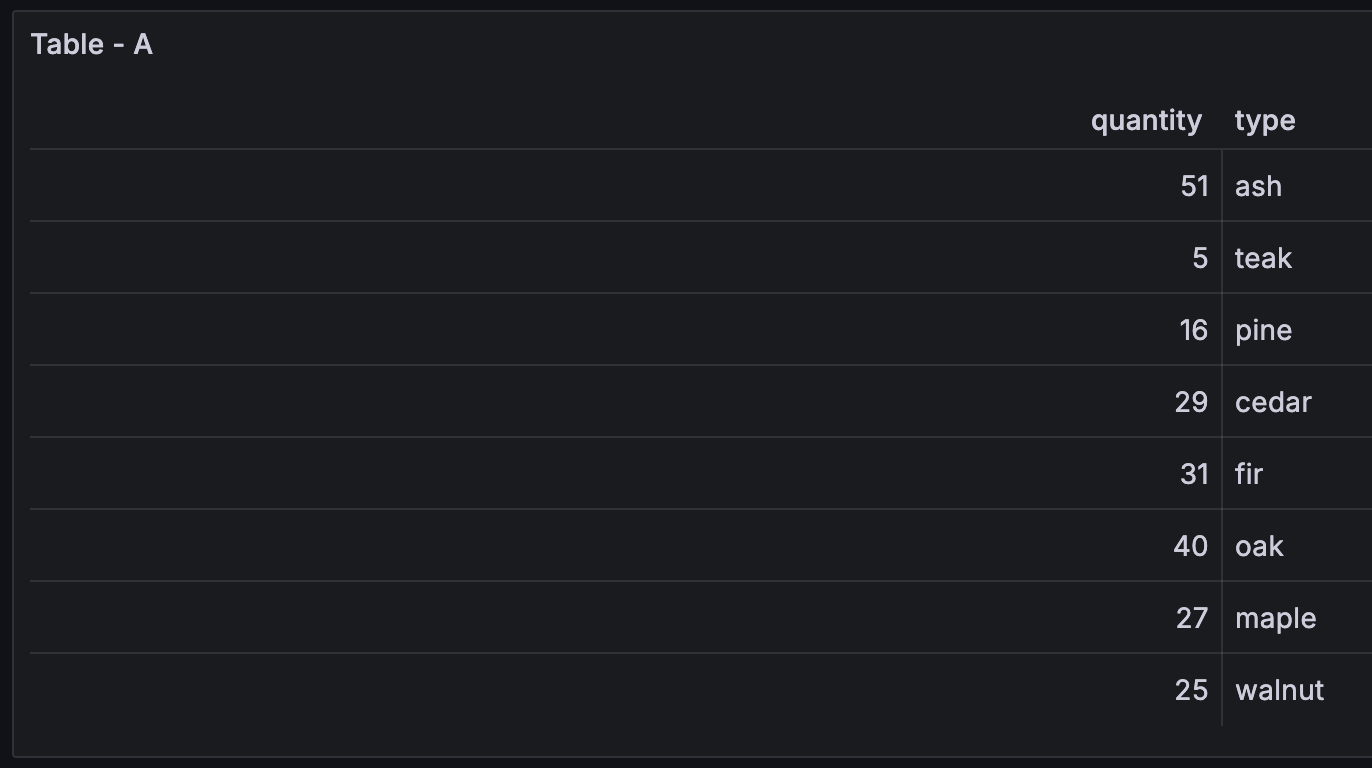Click the "pine" type cell
The image size is (1372, 768).
(x=1263, y=330)
